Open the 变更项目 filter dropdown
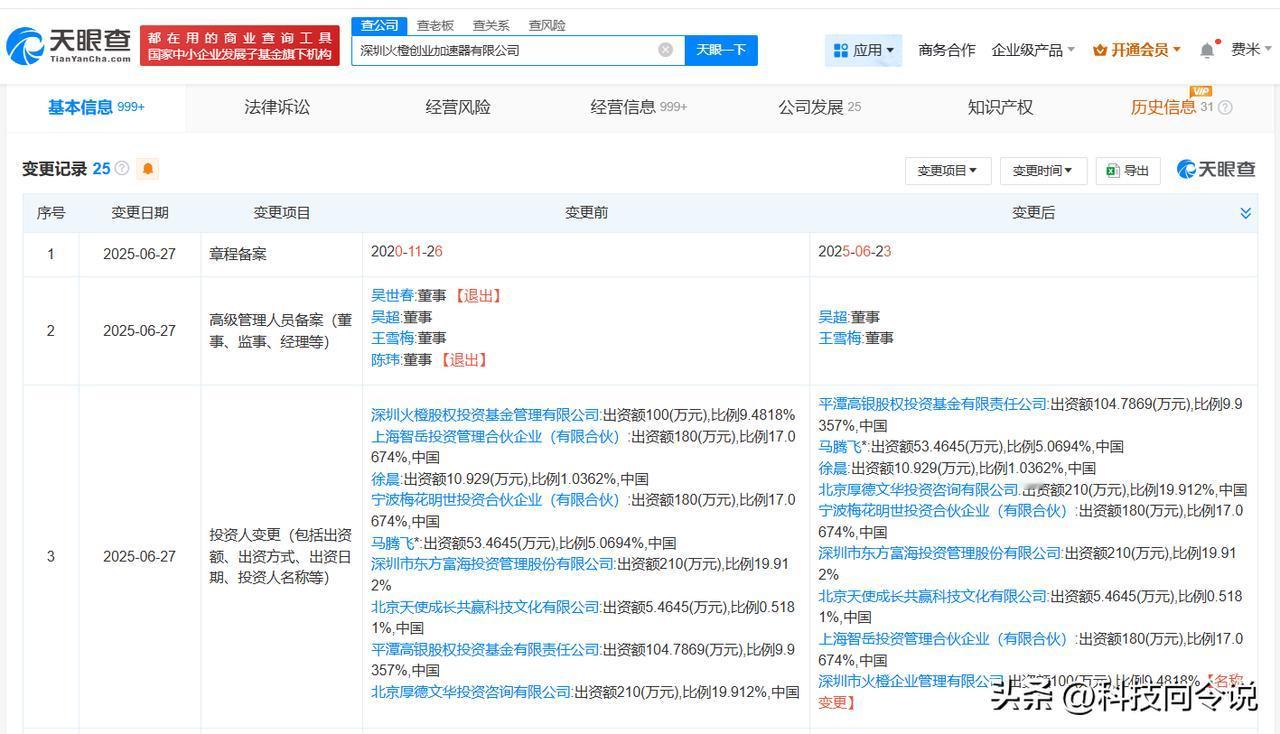This screenshot has width=1280, height=734. 947,171
